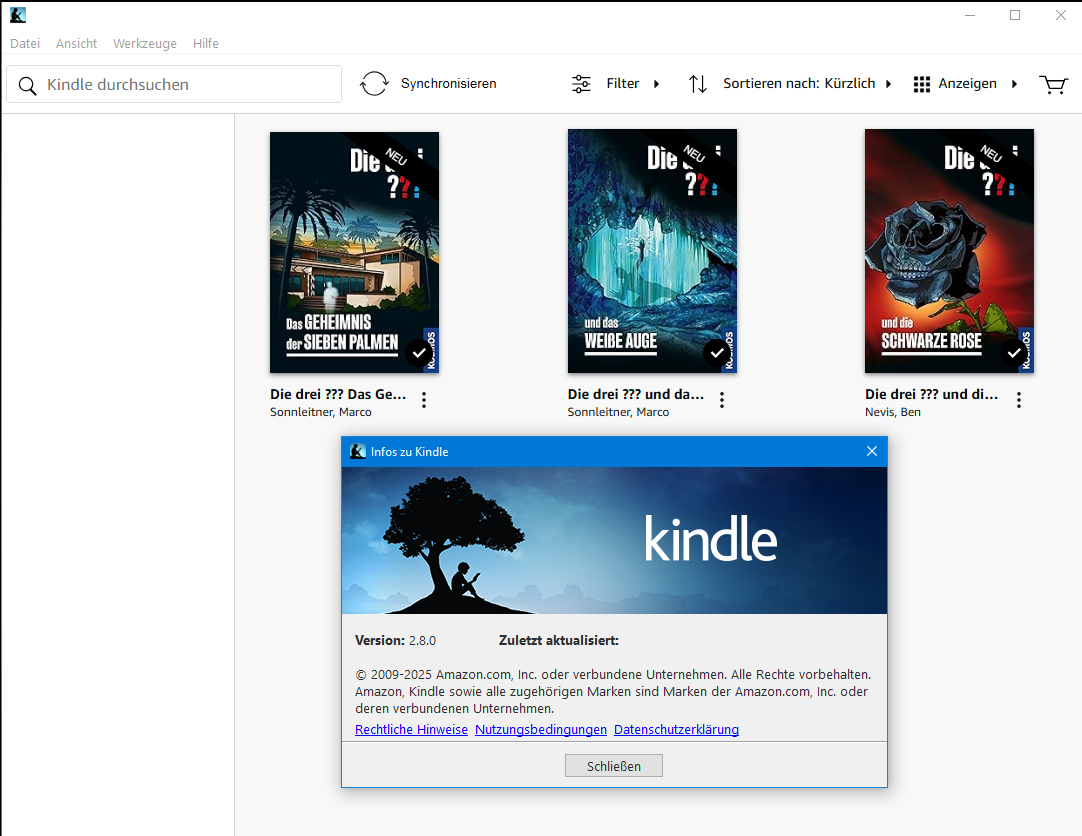
Task: Open the shopping cart store icon
Action: tap(1053, 84)
